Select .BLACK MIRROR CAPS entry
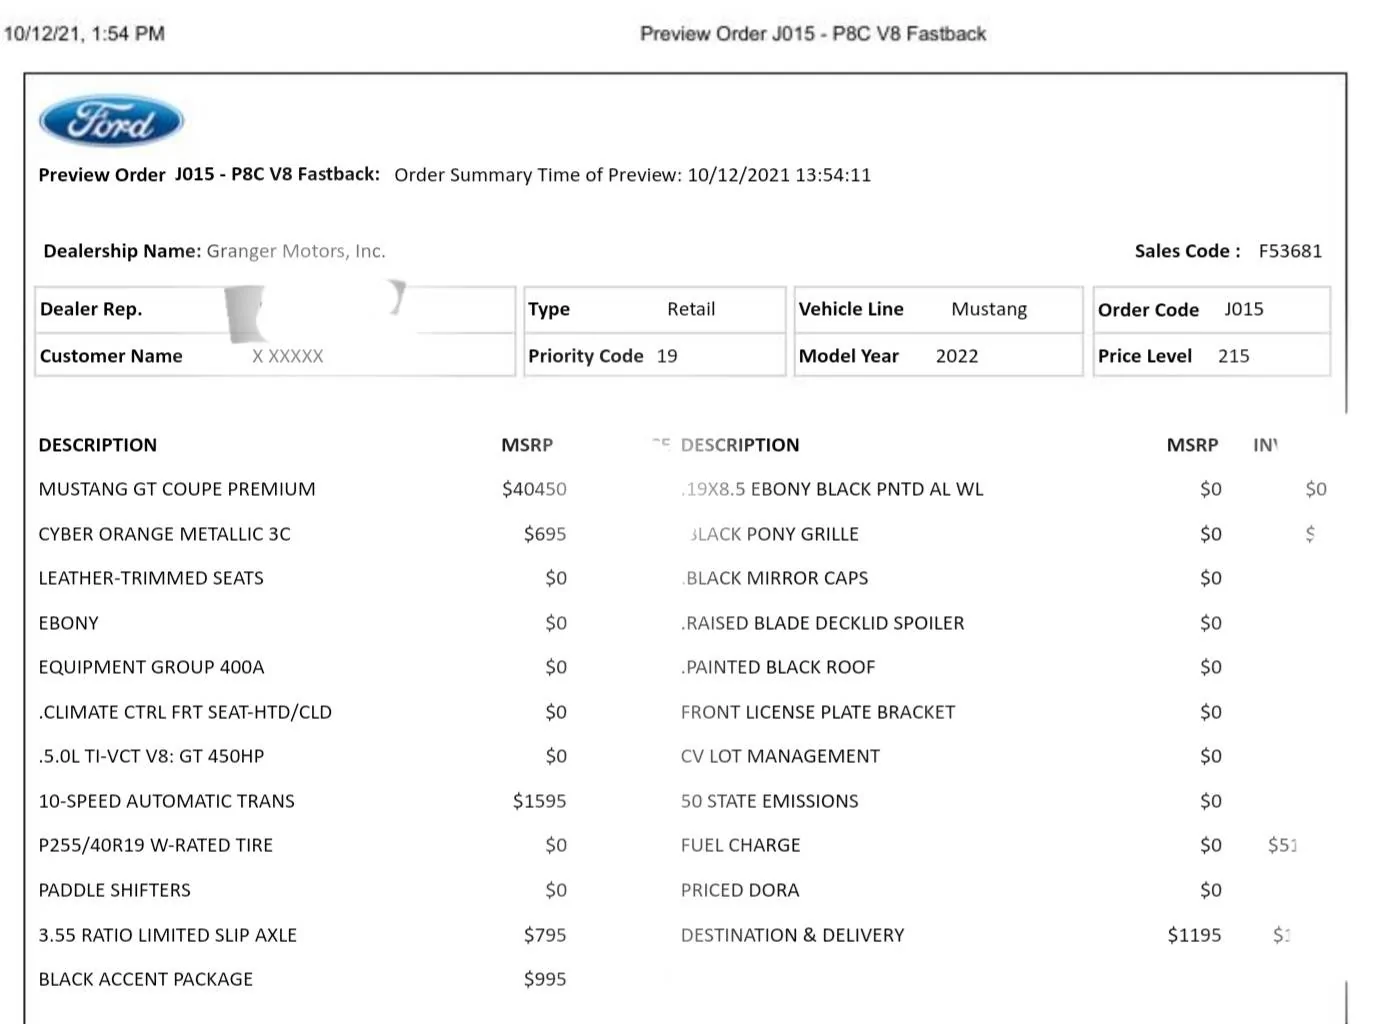The height and width of the screenshot is (1024, 1397). click(x=774, y=578)
